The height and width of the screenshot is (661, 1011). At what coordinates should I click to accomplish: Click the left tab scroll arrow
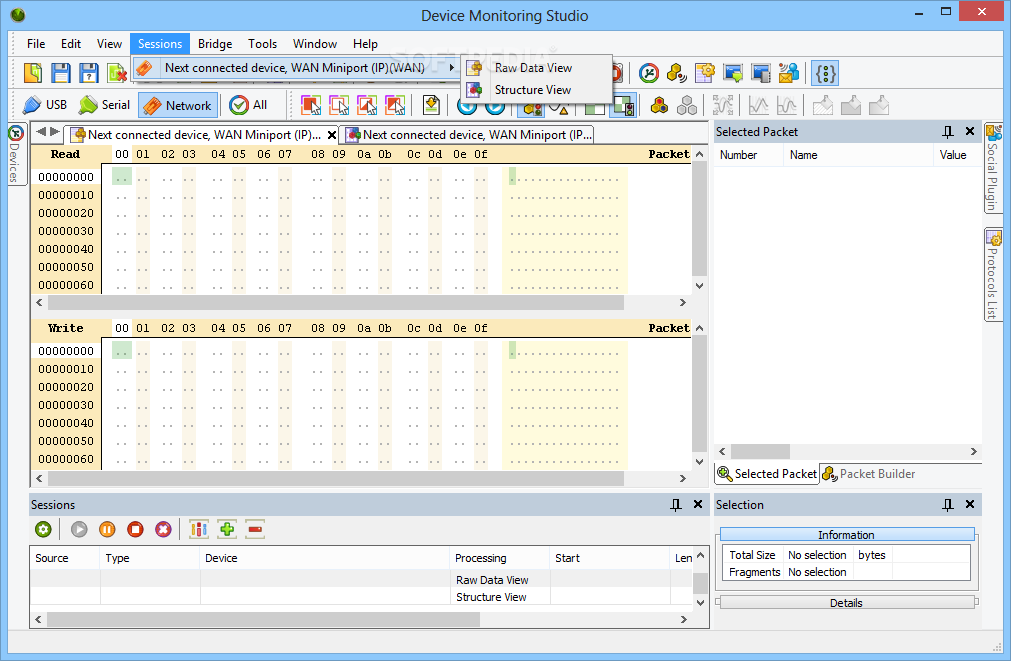[41, 132]
